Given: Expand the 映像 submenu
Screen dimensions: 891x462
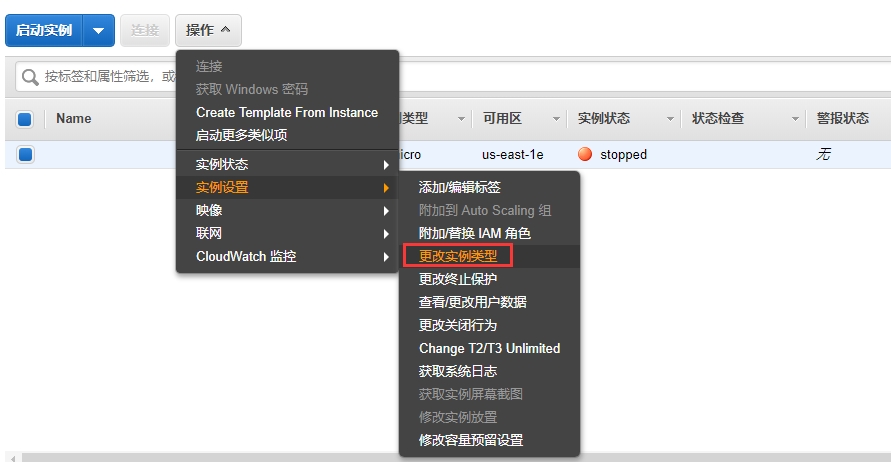Looking at the screenshot, I should coord(286,210).
